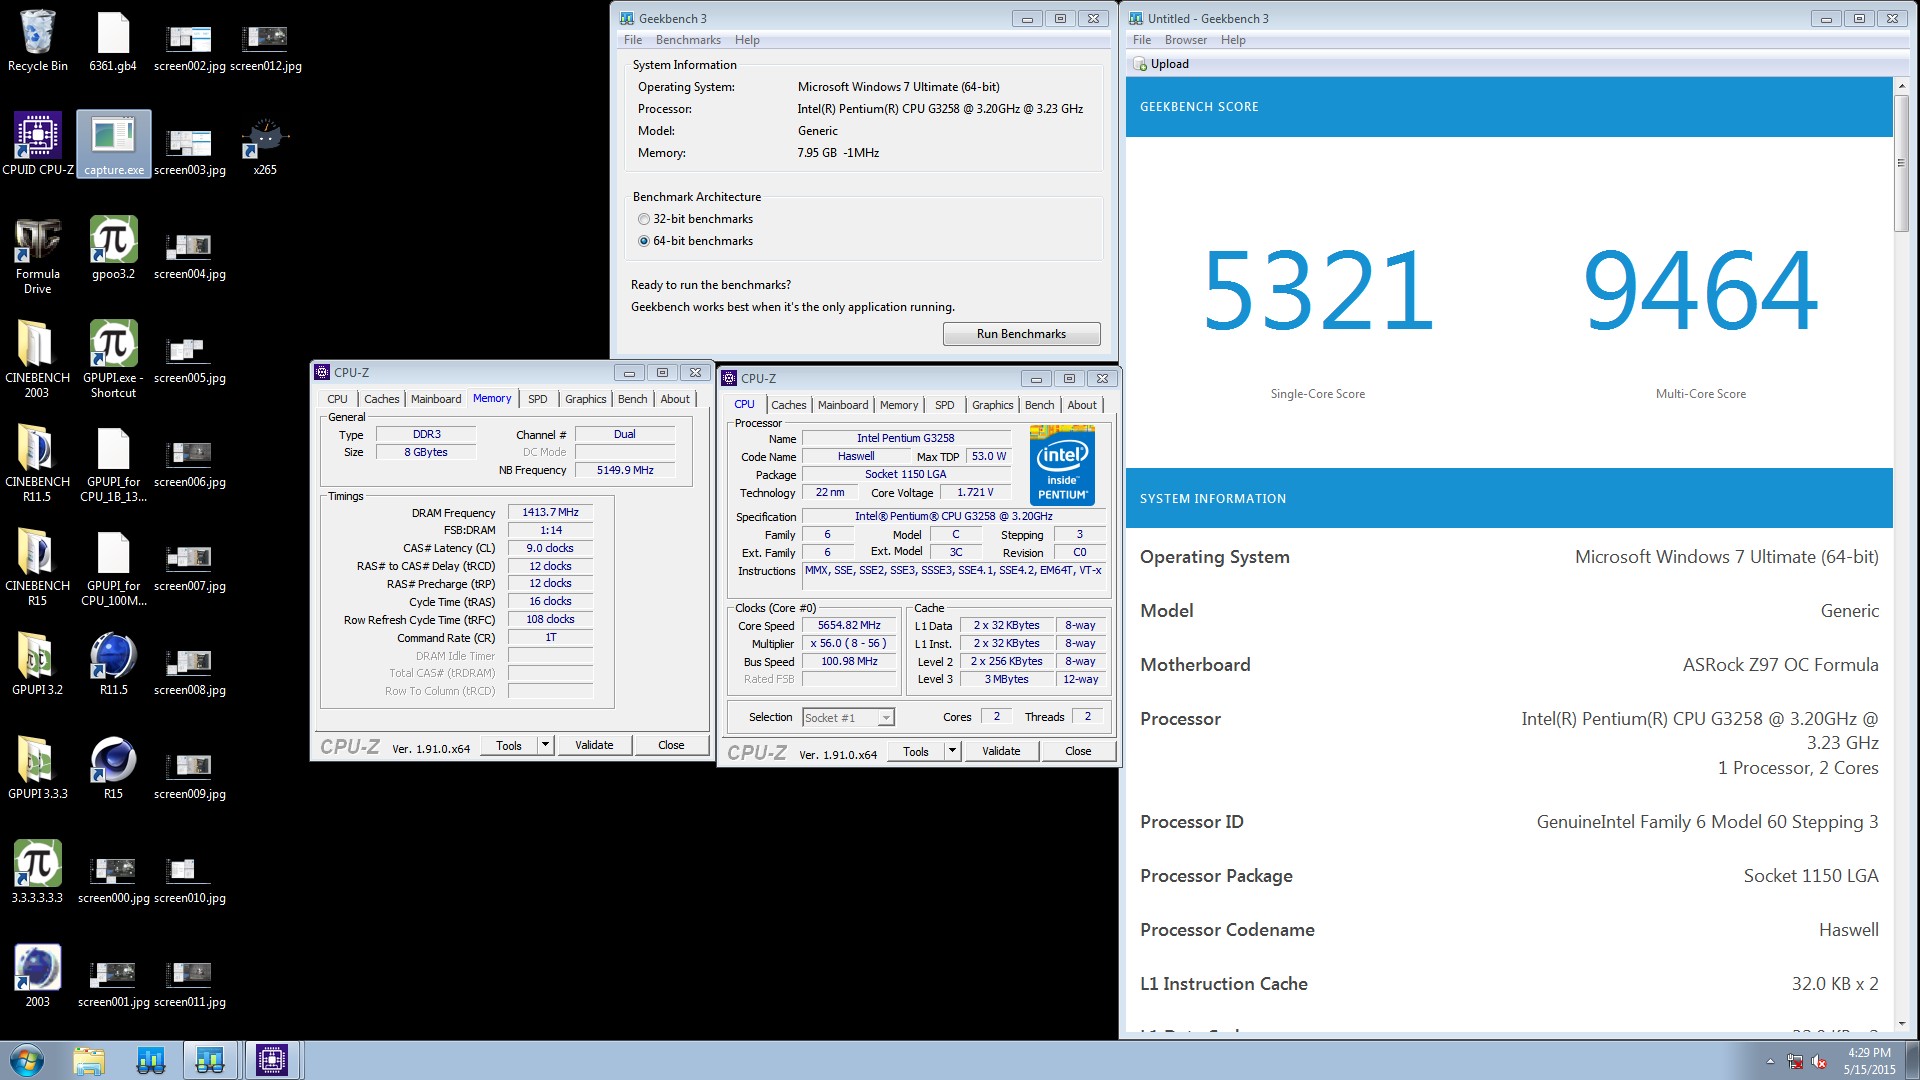Viewport: 1920px width, 1080px height.
Task: Open the GPUPI_for CPU_1B file
Action: tap(113, 464)
